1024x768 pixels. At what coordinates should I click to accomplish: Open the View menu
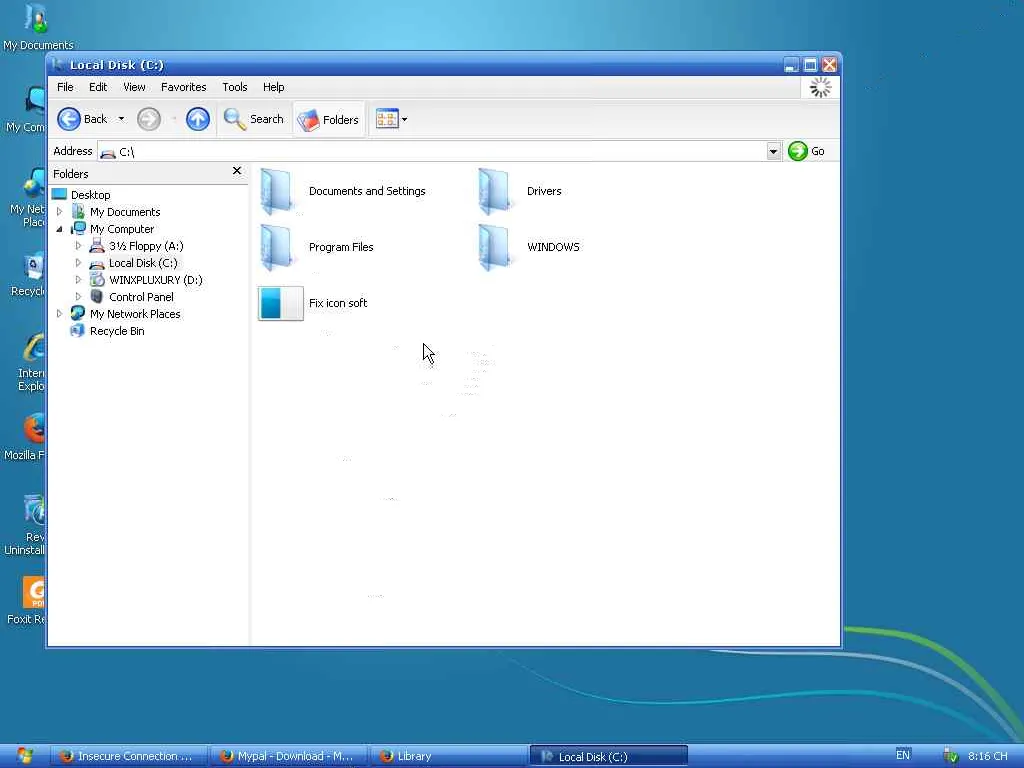click(134, 87)
